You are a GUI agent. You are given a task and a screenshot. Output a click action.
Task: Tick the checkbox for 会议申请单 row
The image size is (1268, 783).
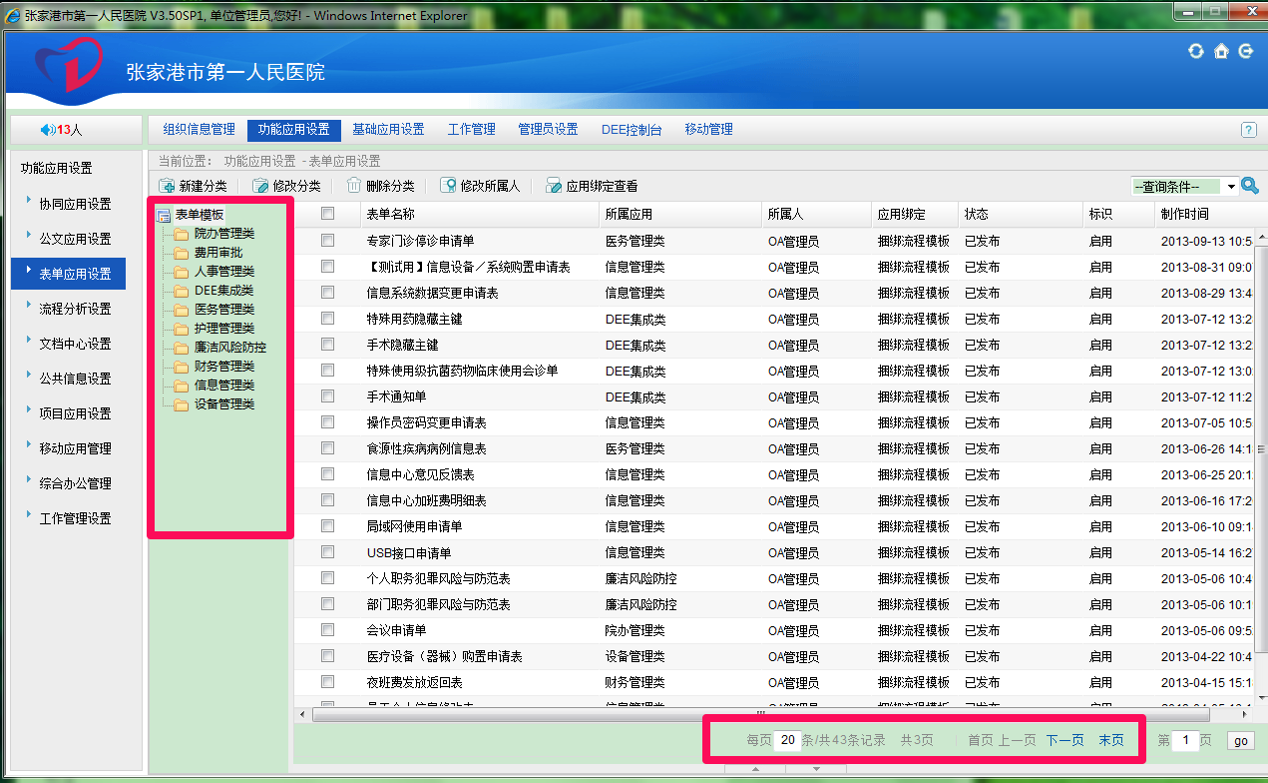(327, 630)
